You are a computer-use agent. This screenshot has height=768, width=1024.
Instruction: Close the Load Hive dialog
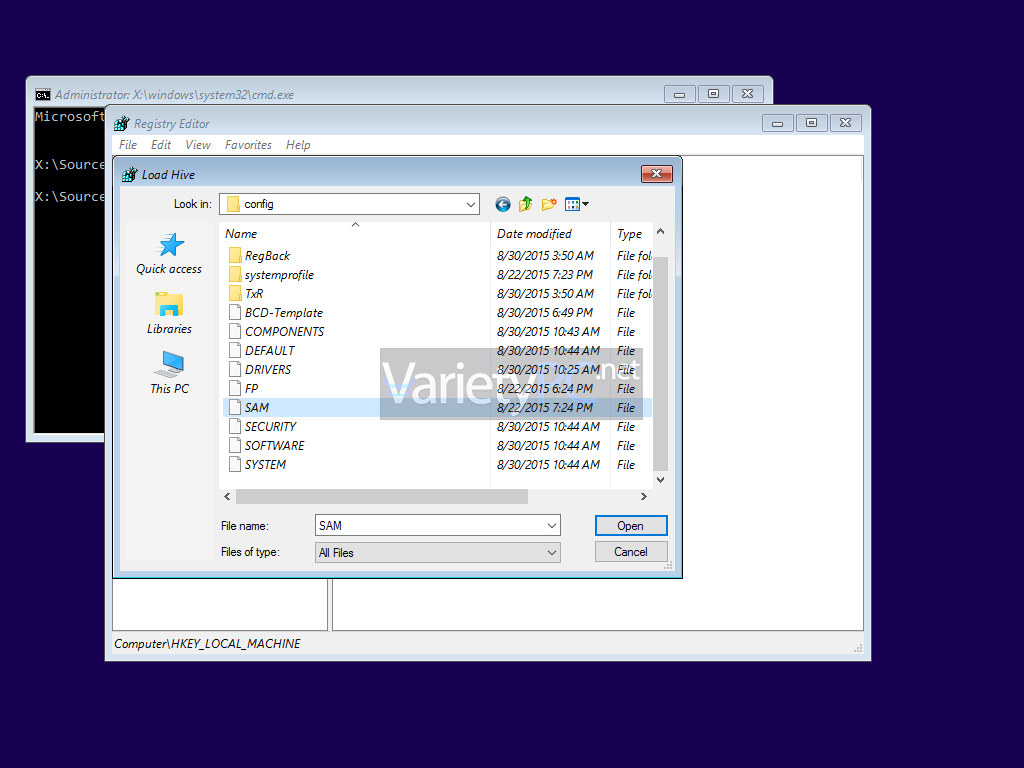pyautogui.click(x=656, y=174)
